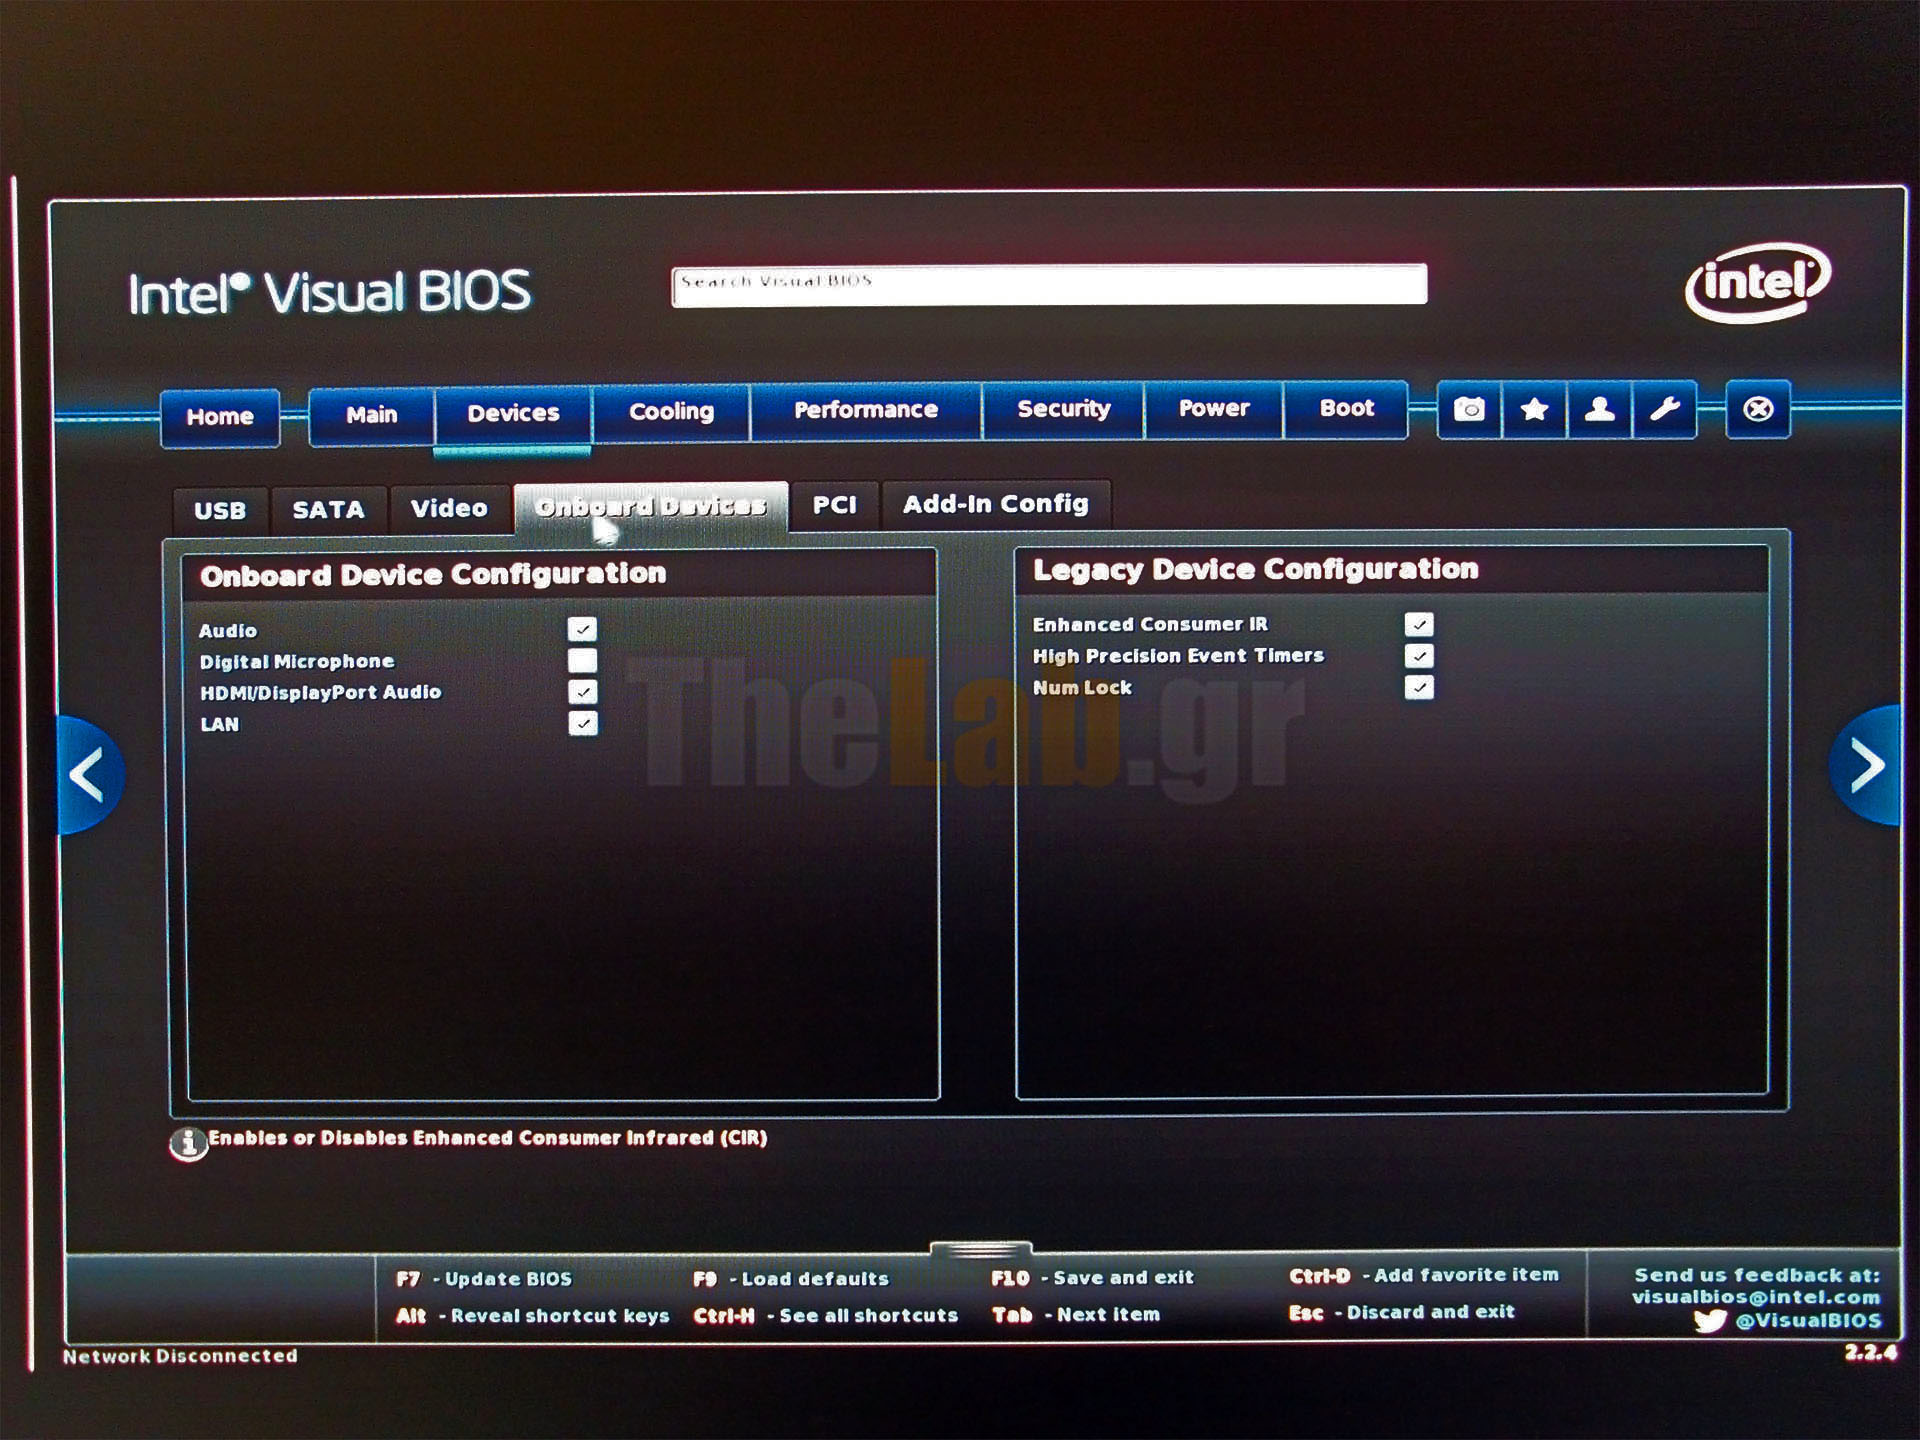Expand the bottom shortcuts panel handle

980,1250
